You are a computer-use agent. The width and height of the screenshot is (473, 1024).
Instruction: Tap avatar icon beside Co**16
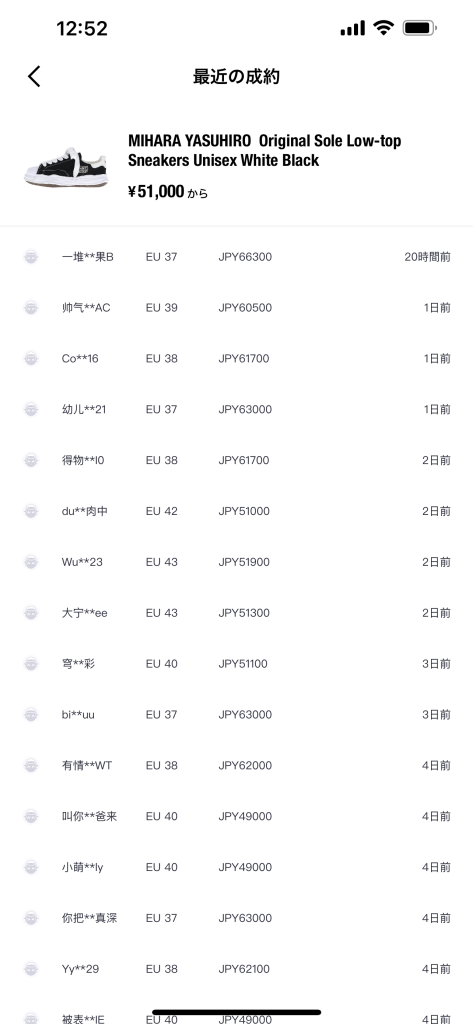click(31, 359)
